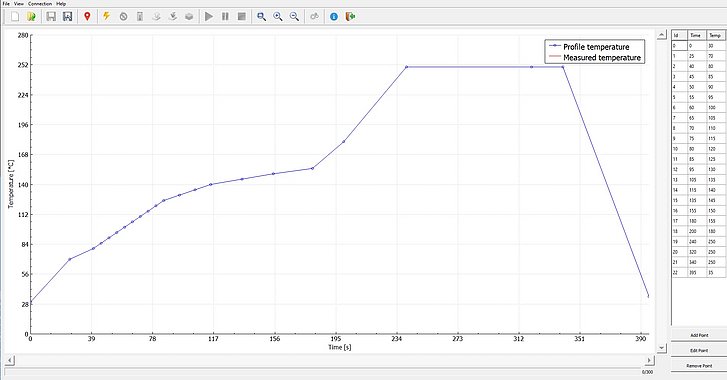Image resolution: width=727 pixels, height=380 pixels.
Task: Select Temp cell 80 in row 2
Action: click(715, 66)
